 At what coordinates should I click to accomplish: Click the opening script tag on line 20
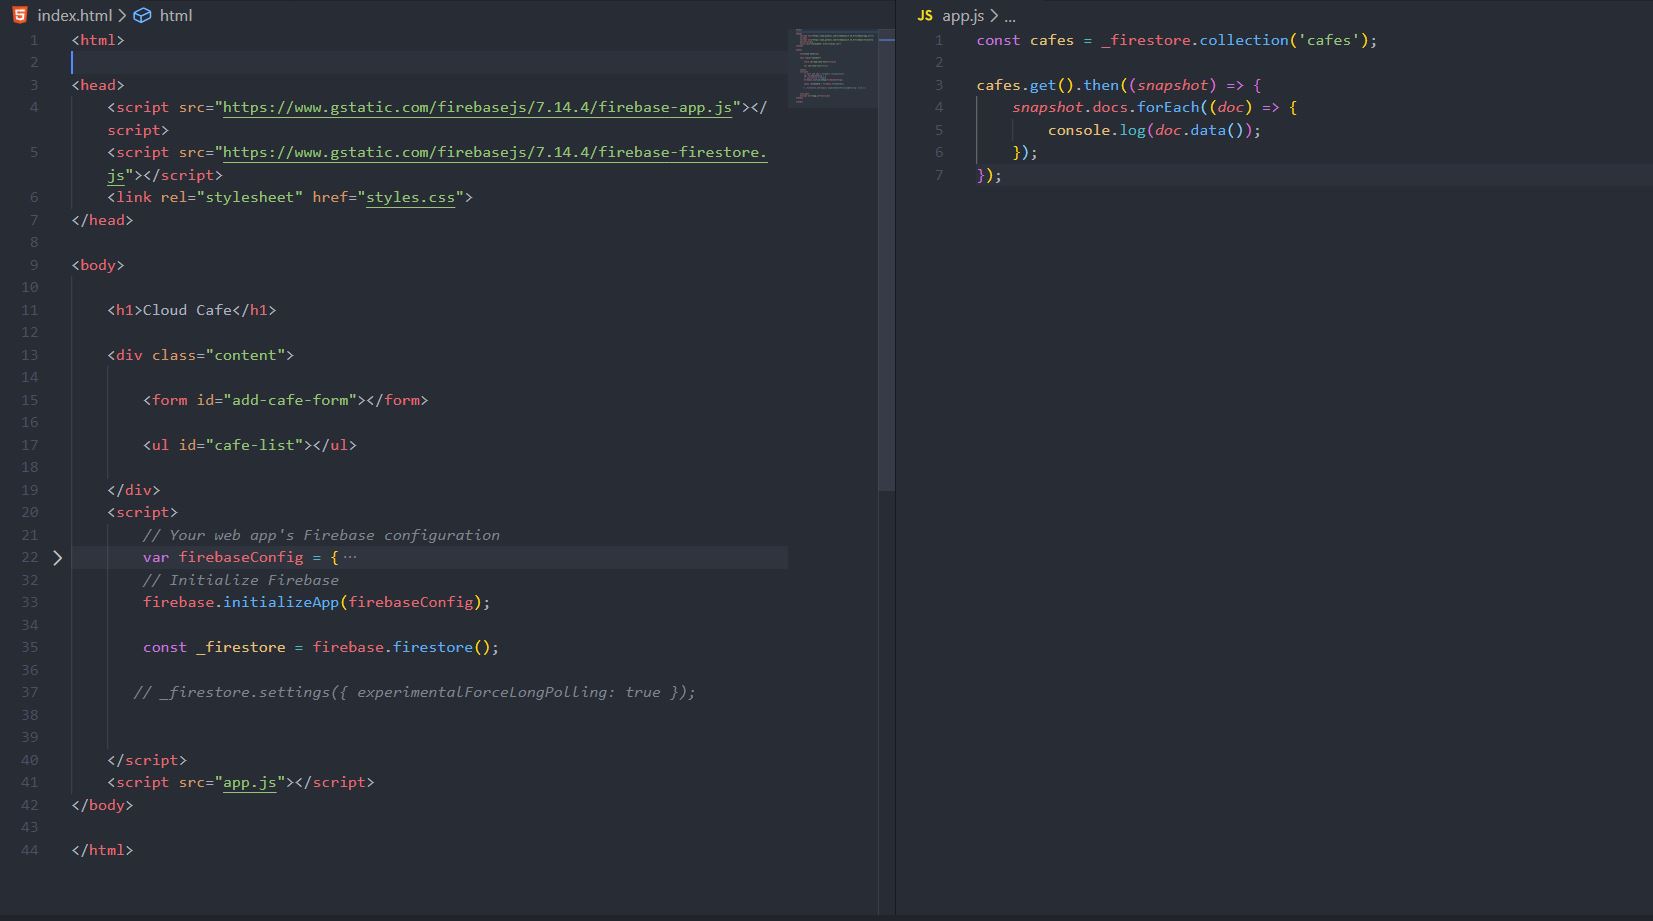143,512
